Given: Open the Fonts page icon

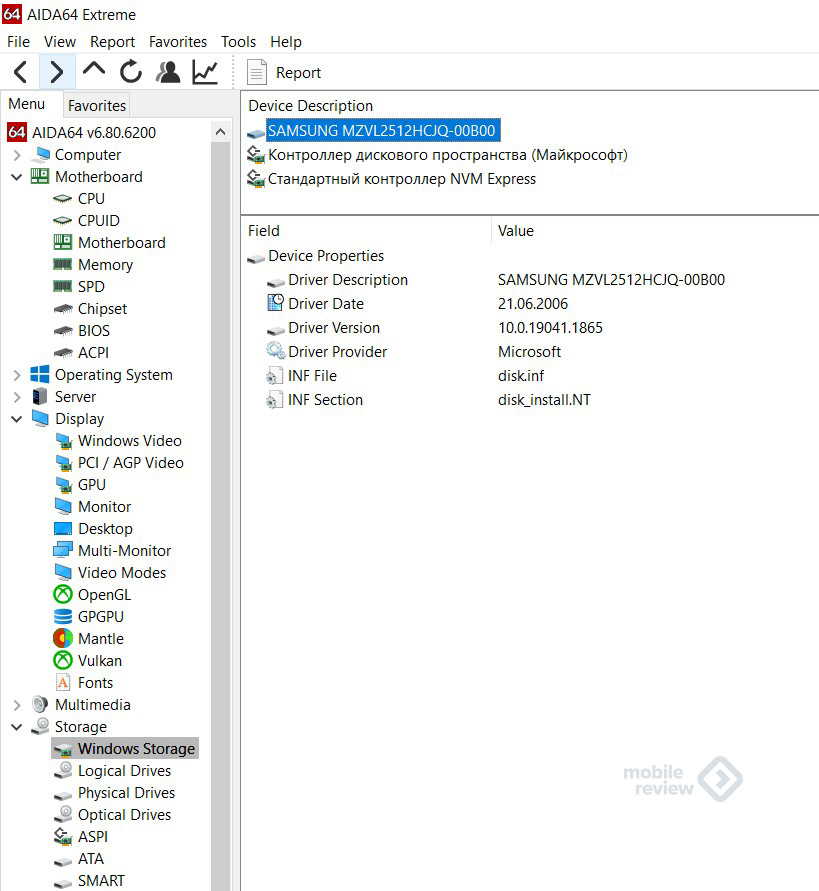Looking at the screenshot, I should pyautogui.click(x=63, y=683).
